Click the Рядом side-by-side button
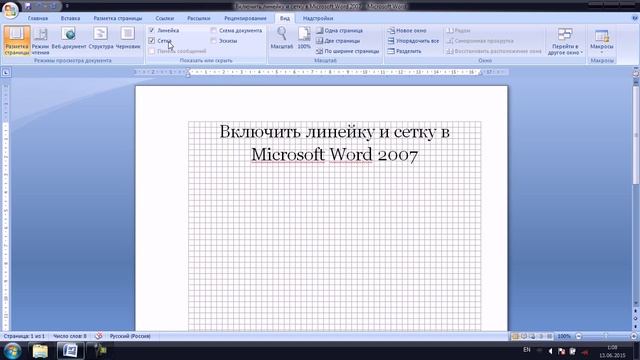This screenshot has width=640, height=360. tap(458, 31)
